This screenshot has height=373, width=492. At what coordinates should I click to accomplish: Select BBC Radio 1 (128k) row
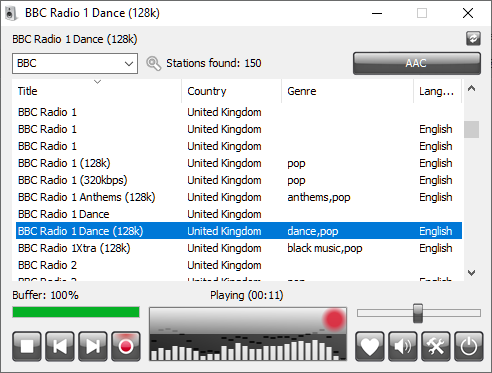pos(239,163)
